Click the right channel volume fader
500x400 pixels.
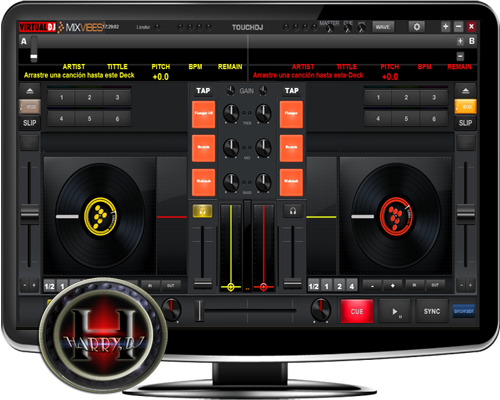pos(292,283)
